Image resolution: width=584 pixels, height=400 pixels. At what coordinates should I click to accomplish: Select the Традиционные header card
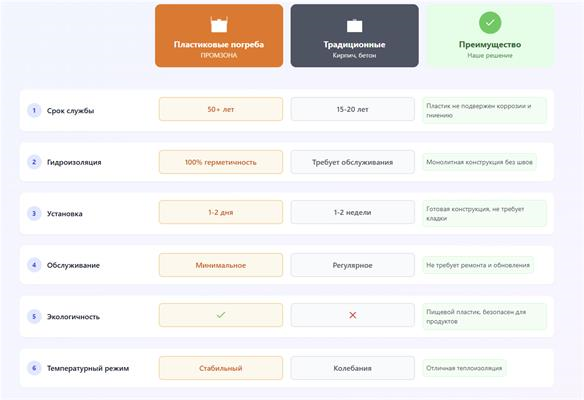tap(355, 36)
